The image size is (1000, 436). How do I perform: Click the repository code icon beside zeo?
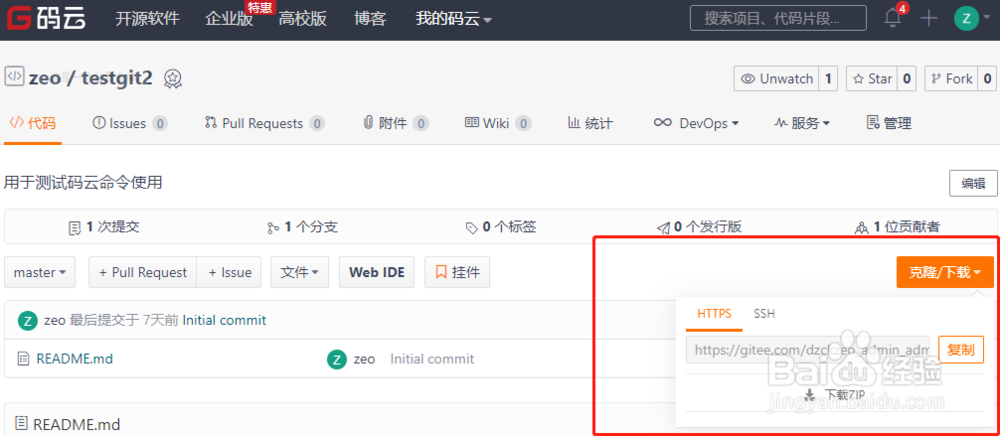pyautogui.click(x=14, y=76)
